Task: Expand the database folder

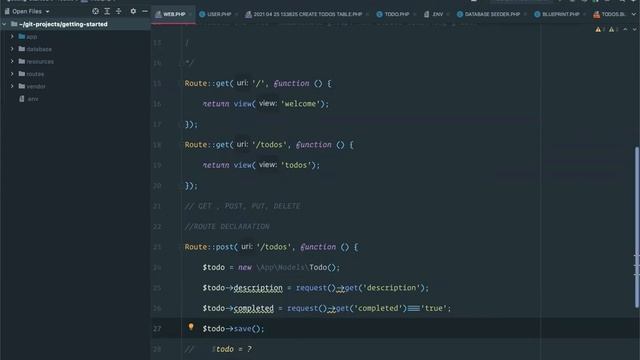Action: [x=12, y=49]
